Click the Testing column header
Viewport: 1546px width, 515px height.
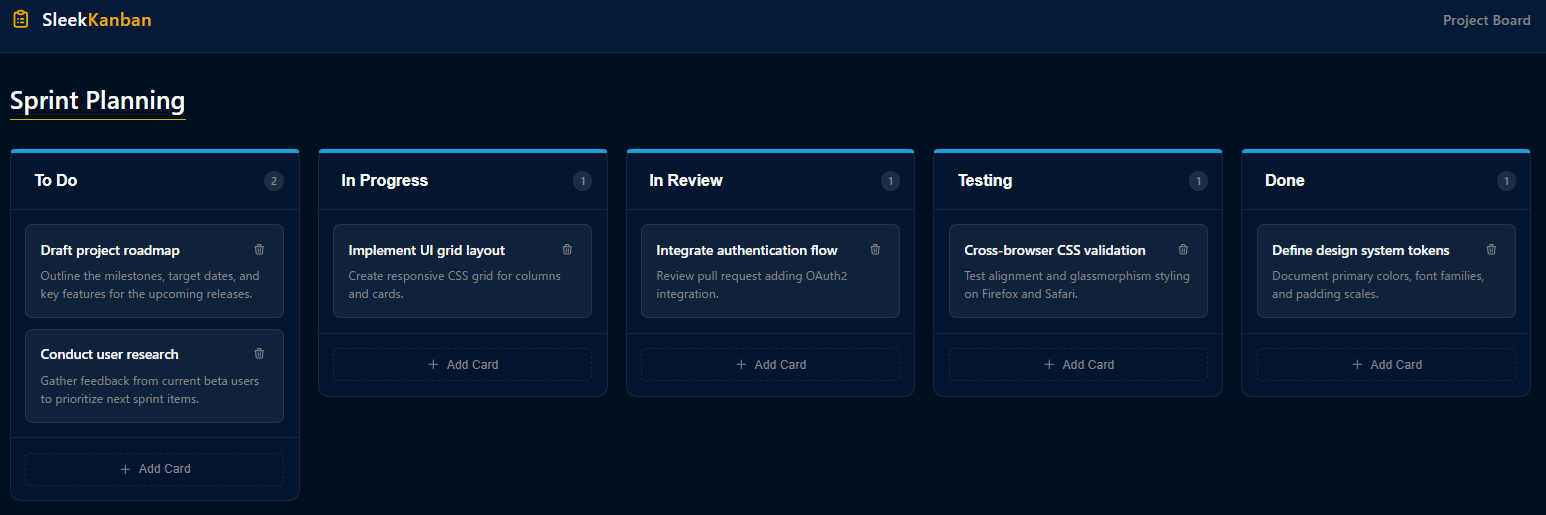point(985,181)
